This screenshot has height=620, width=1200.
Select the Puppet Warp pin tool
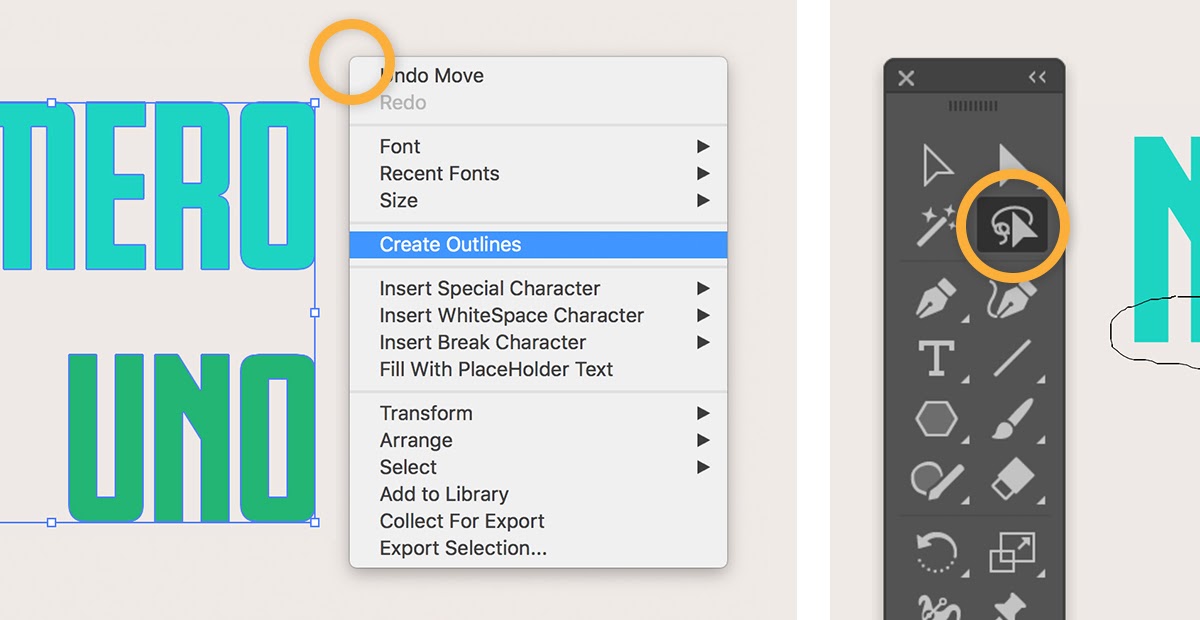[1012, 608]
